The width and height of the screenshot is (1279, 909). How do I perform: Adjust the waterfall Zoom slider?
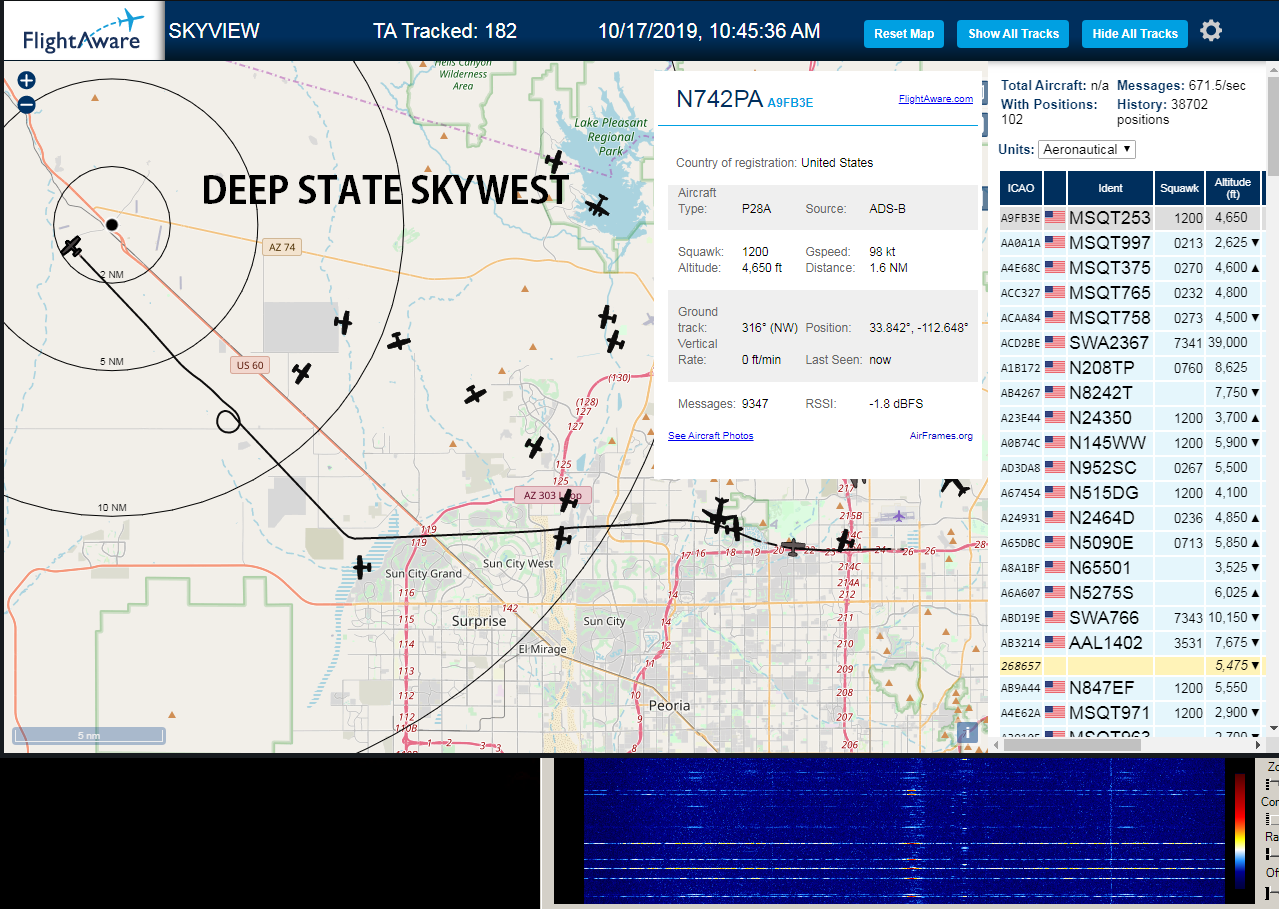pyautogui.click(x=1272, y=785)
